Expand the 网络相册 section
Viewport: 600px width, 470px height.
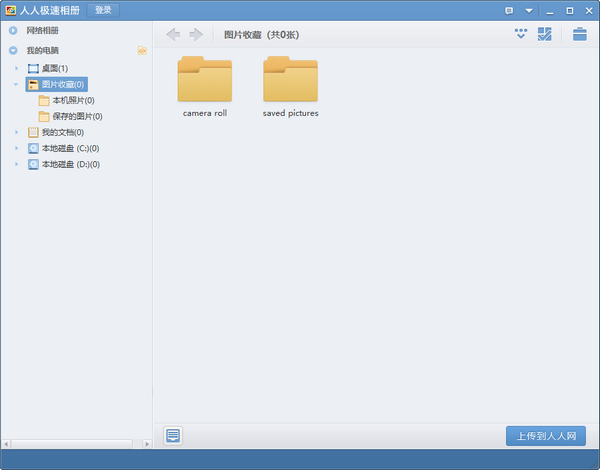13,30
